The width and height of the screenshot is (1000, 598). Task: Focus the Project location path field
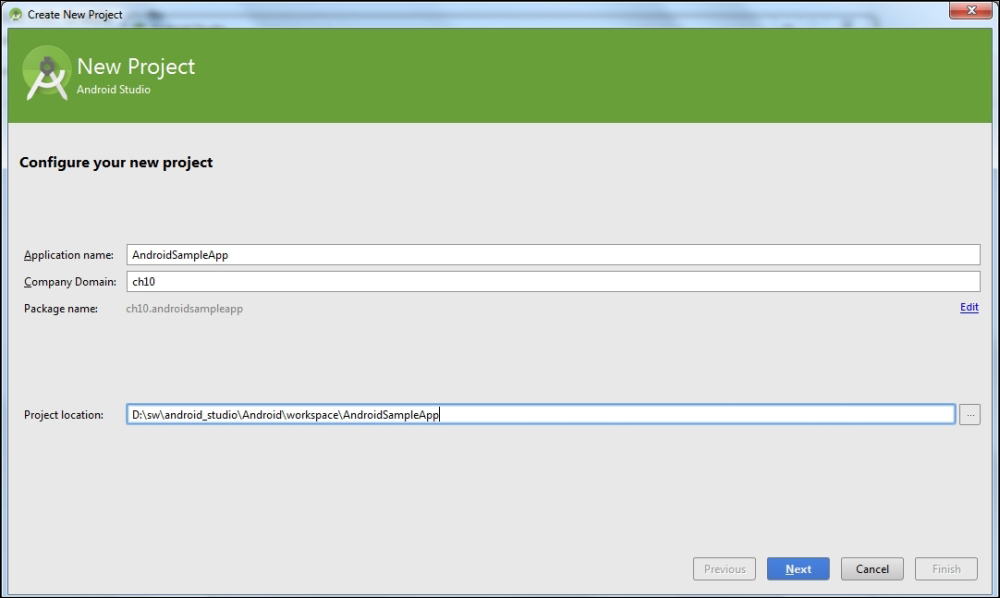point(541,414)
